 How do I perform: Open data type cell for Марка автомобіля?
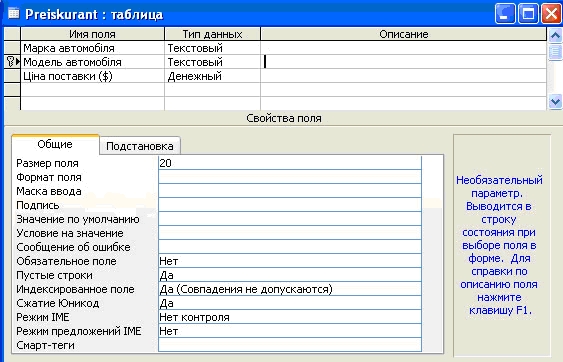tap(212, 48)
